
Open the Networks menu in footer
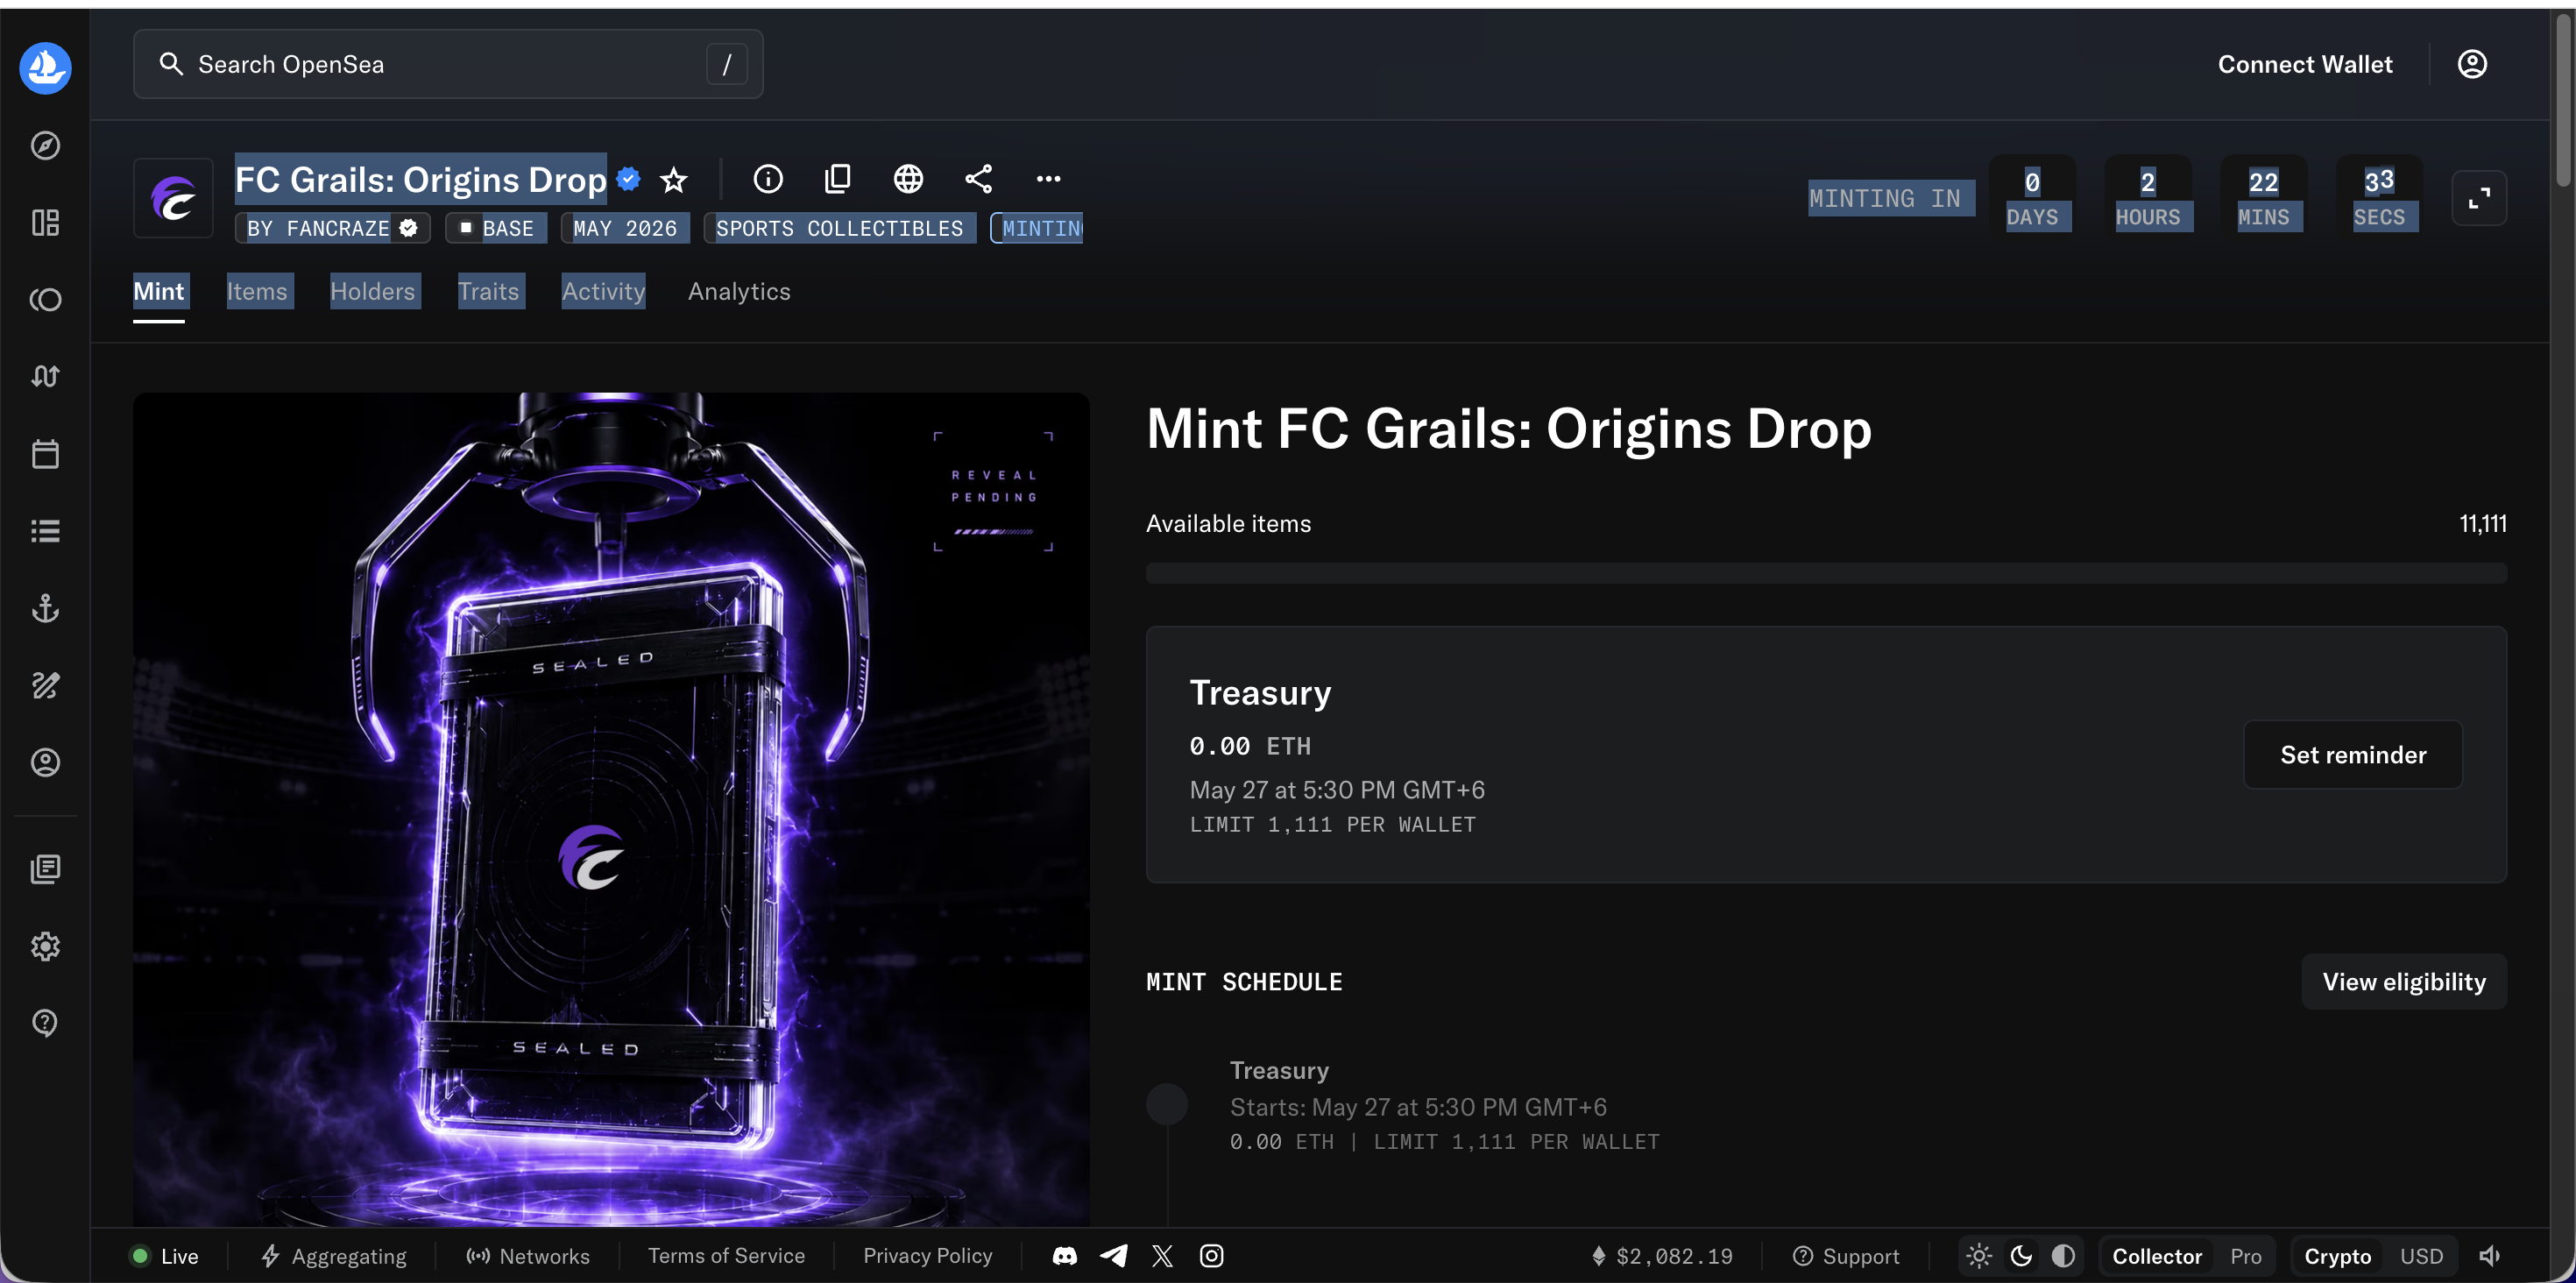[x=528, y=1257]
